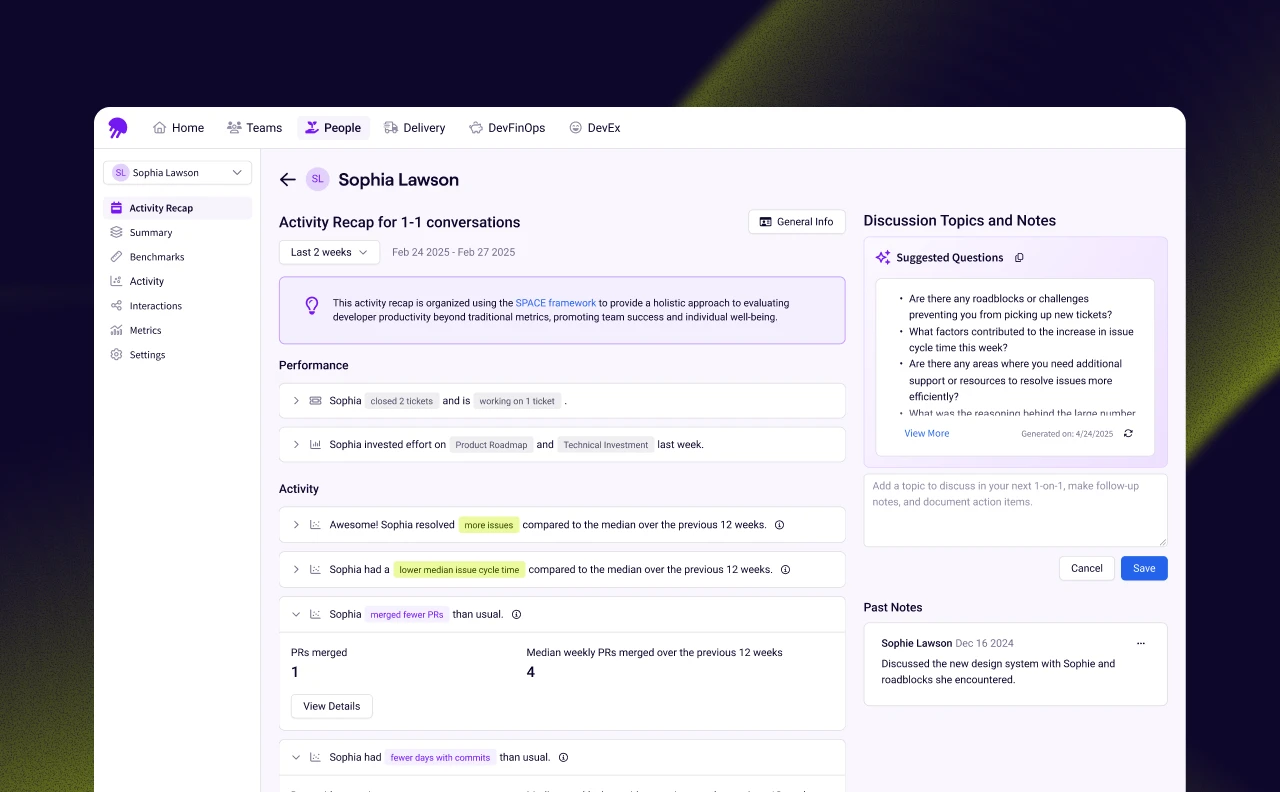Screen dimensions: 1280x792
Task: Click info icon on the resolved more issues row
Action: point(779,525)
